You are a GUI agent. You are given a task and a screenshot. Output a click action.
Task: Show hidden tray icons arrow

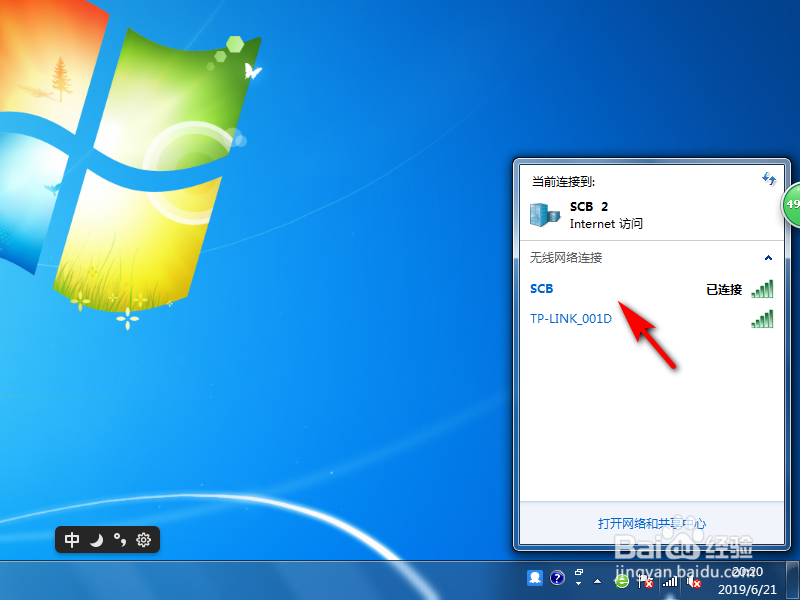click(597, 581)
